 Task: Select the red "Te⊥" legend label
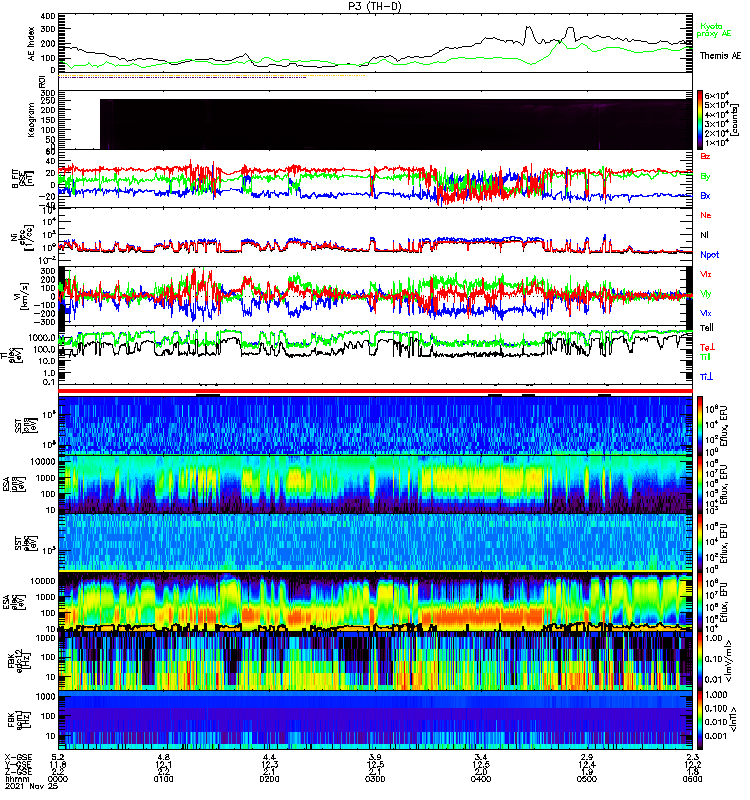click(x=707, y=347)
